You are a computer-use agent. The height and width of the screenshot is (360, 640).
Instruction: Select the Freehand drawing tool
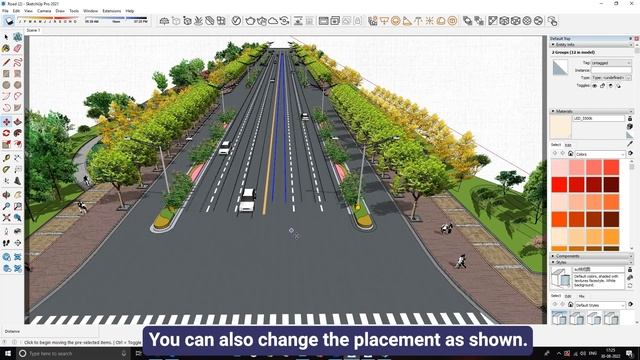(18, 62)
